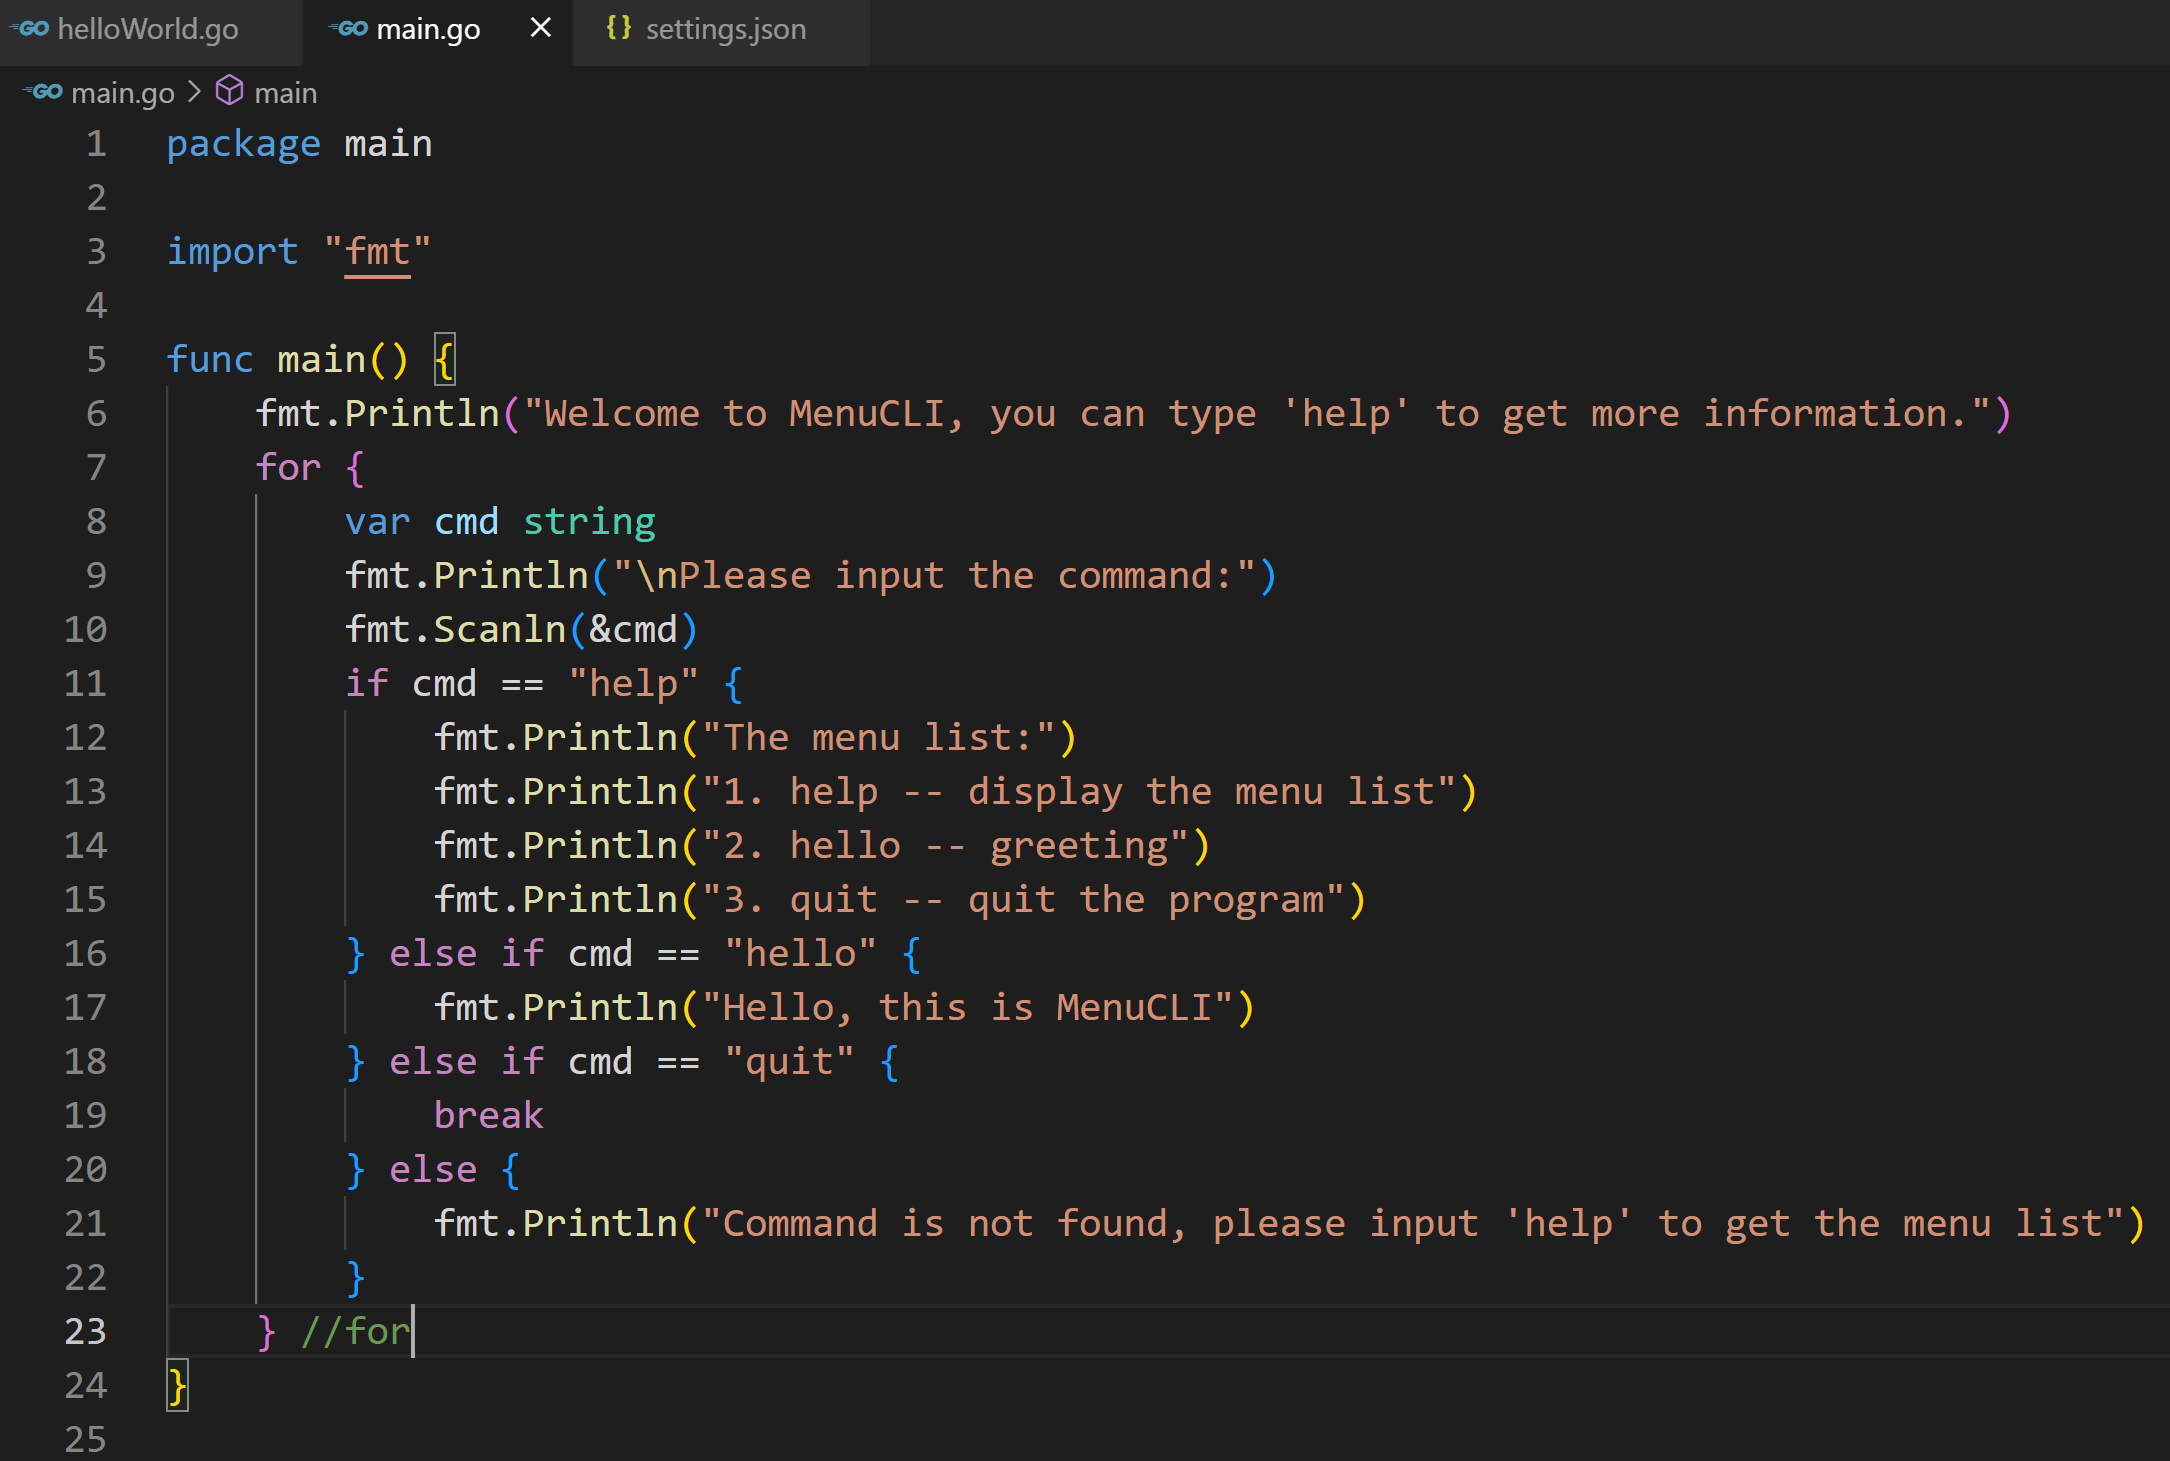This screenshot has height=1461, width=2170.
Task: Click the underlined fmt import string
Action: click(377, 251)
